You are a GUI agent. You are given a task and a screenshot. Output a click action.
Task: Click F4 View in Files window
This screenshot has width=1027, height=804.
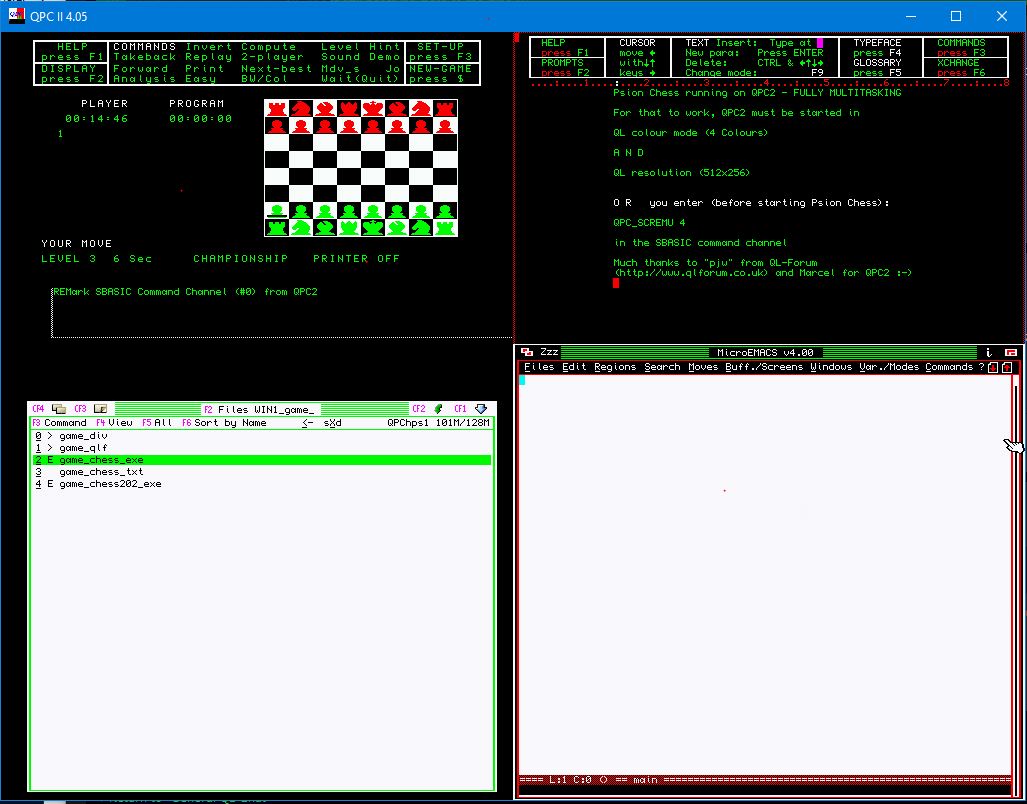click(115, 423)
